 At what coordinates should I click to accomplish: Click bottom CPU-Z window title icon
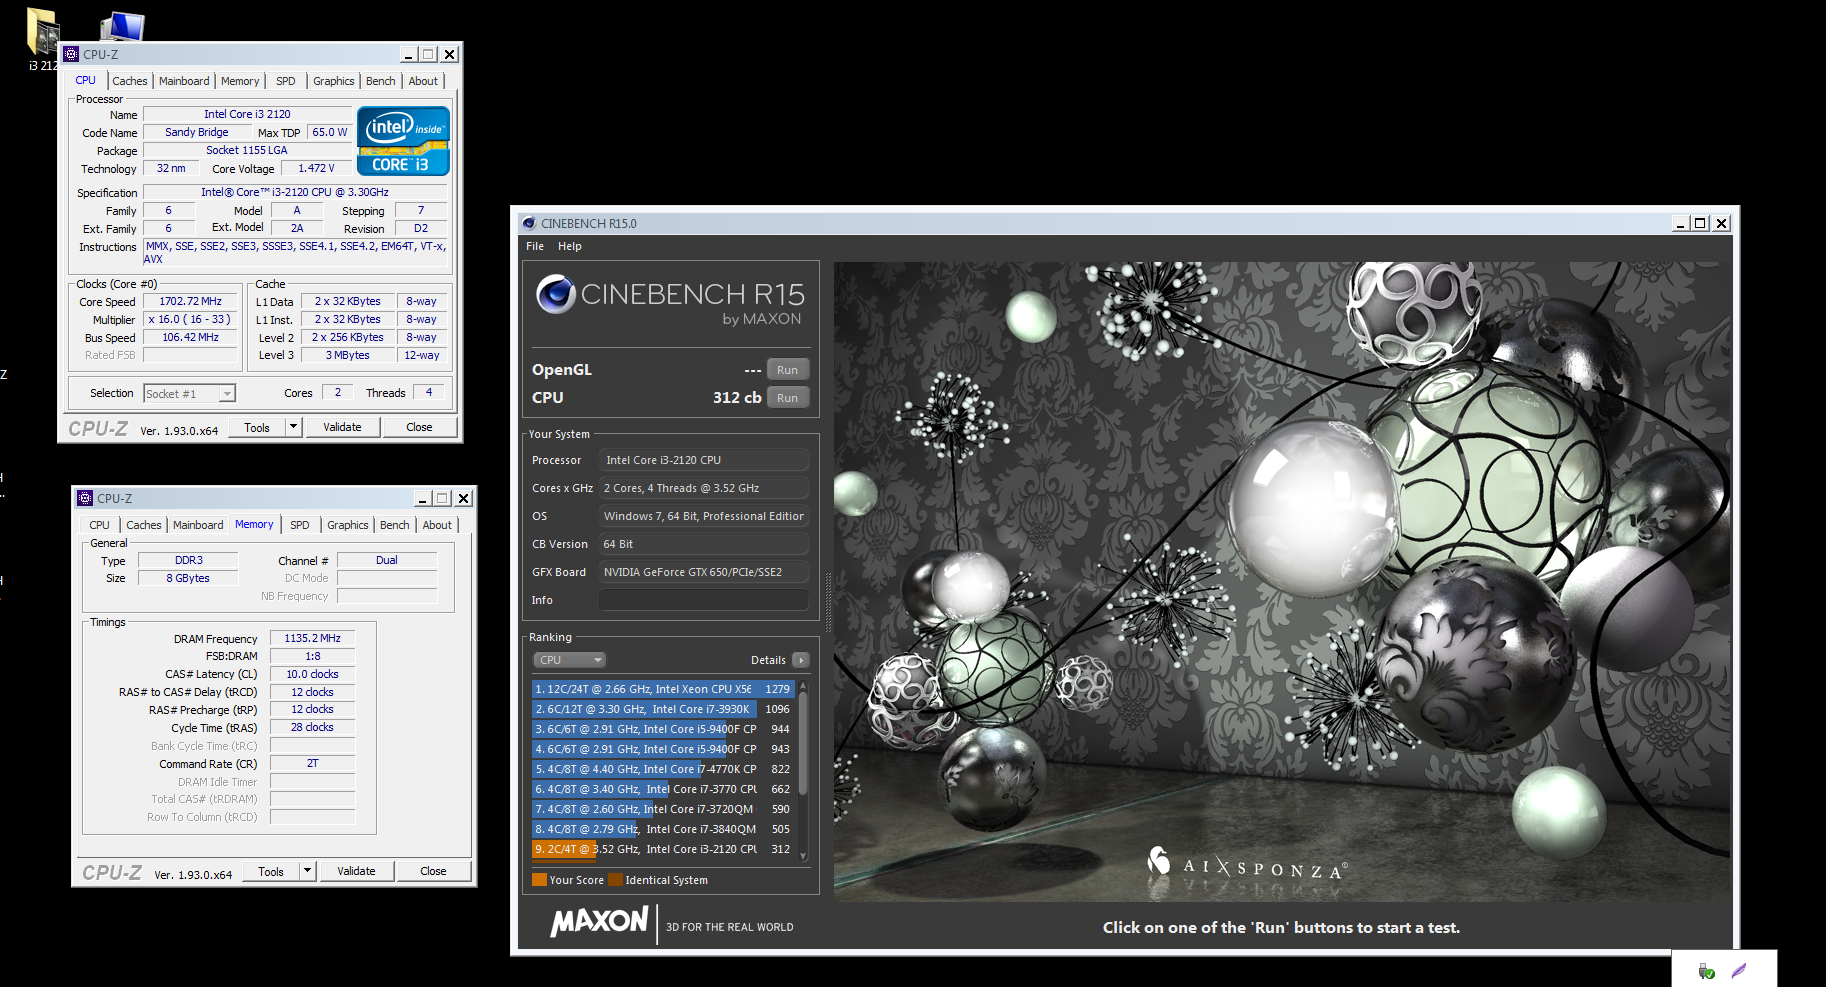[85, 498]
